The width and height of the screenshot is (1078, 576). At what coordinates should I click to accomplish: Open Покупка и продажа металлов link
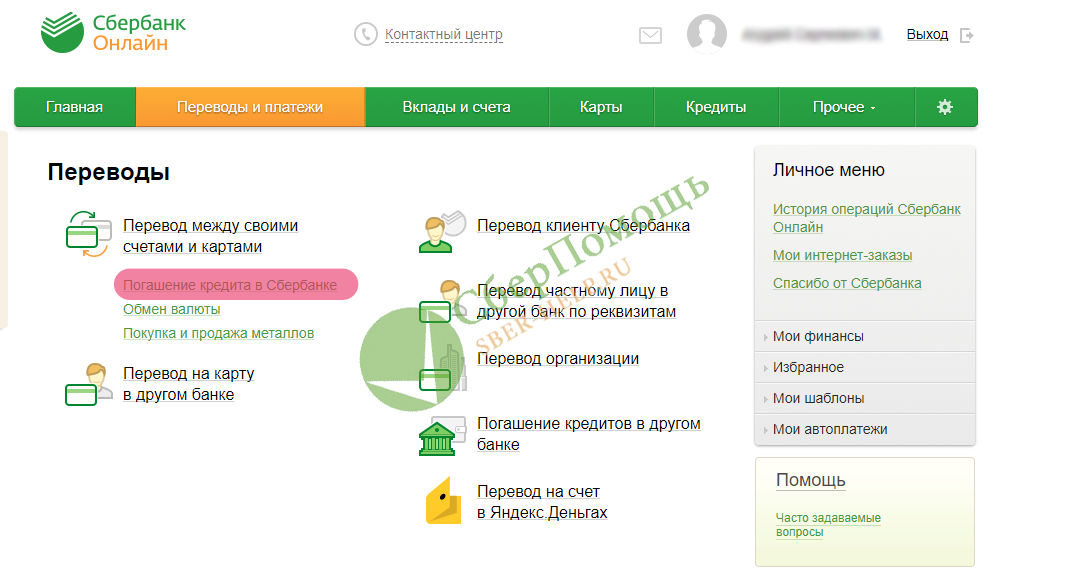219,333
